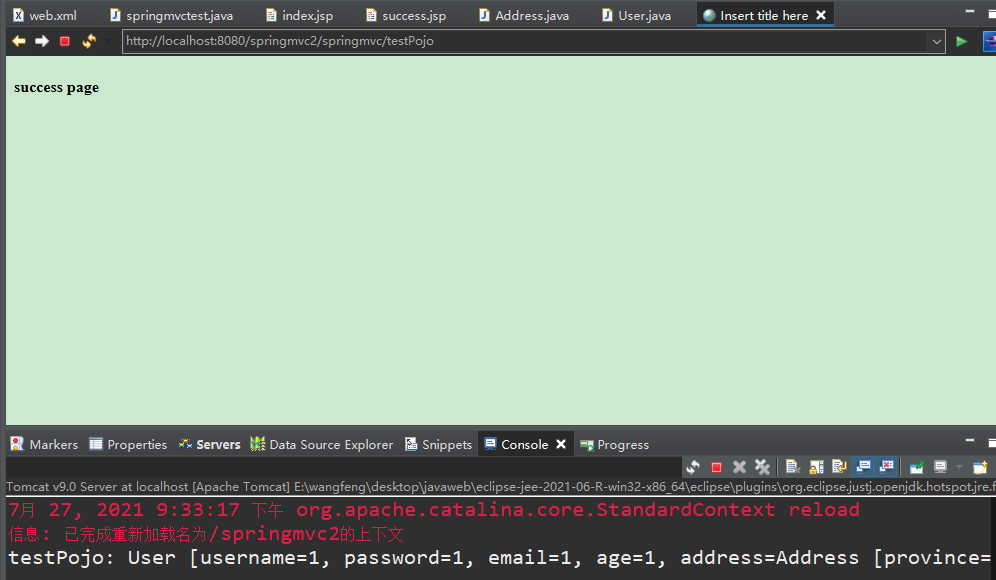Click the 'success page' text
996x580 pixels.
click(x=57, y=88)
